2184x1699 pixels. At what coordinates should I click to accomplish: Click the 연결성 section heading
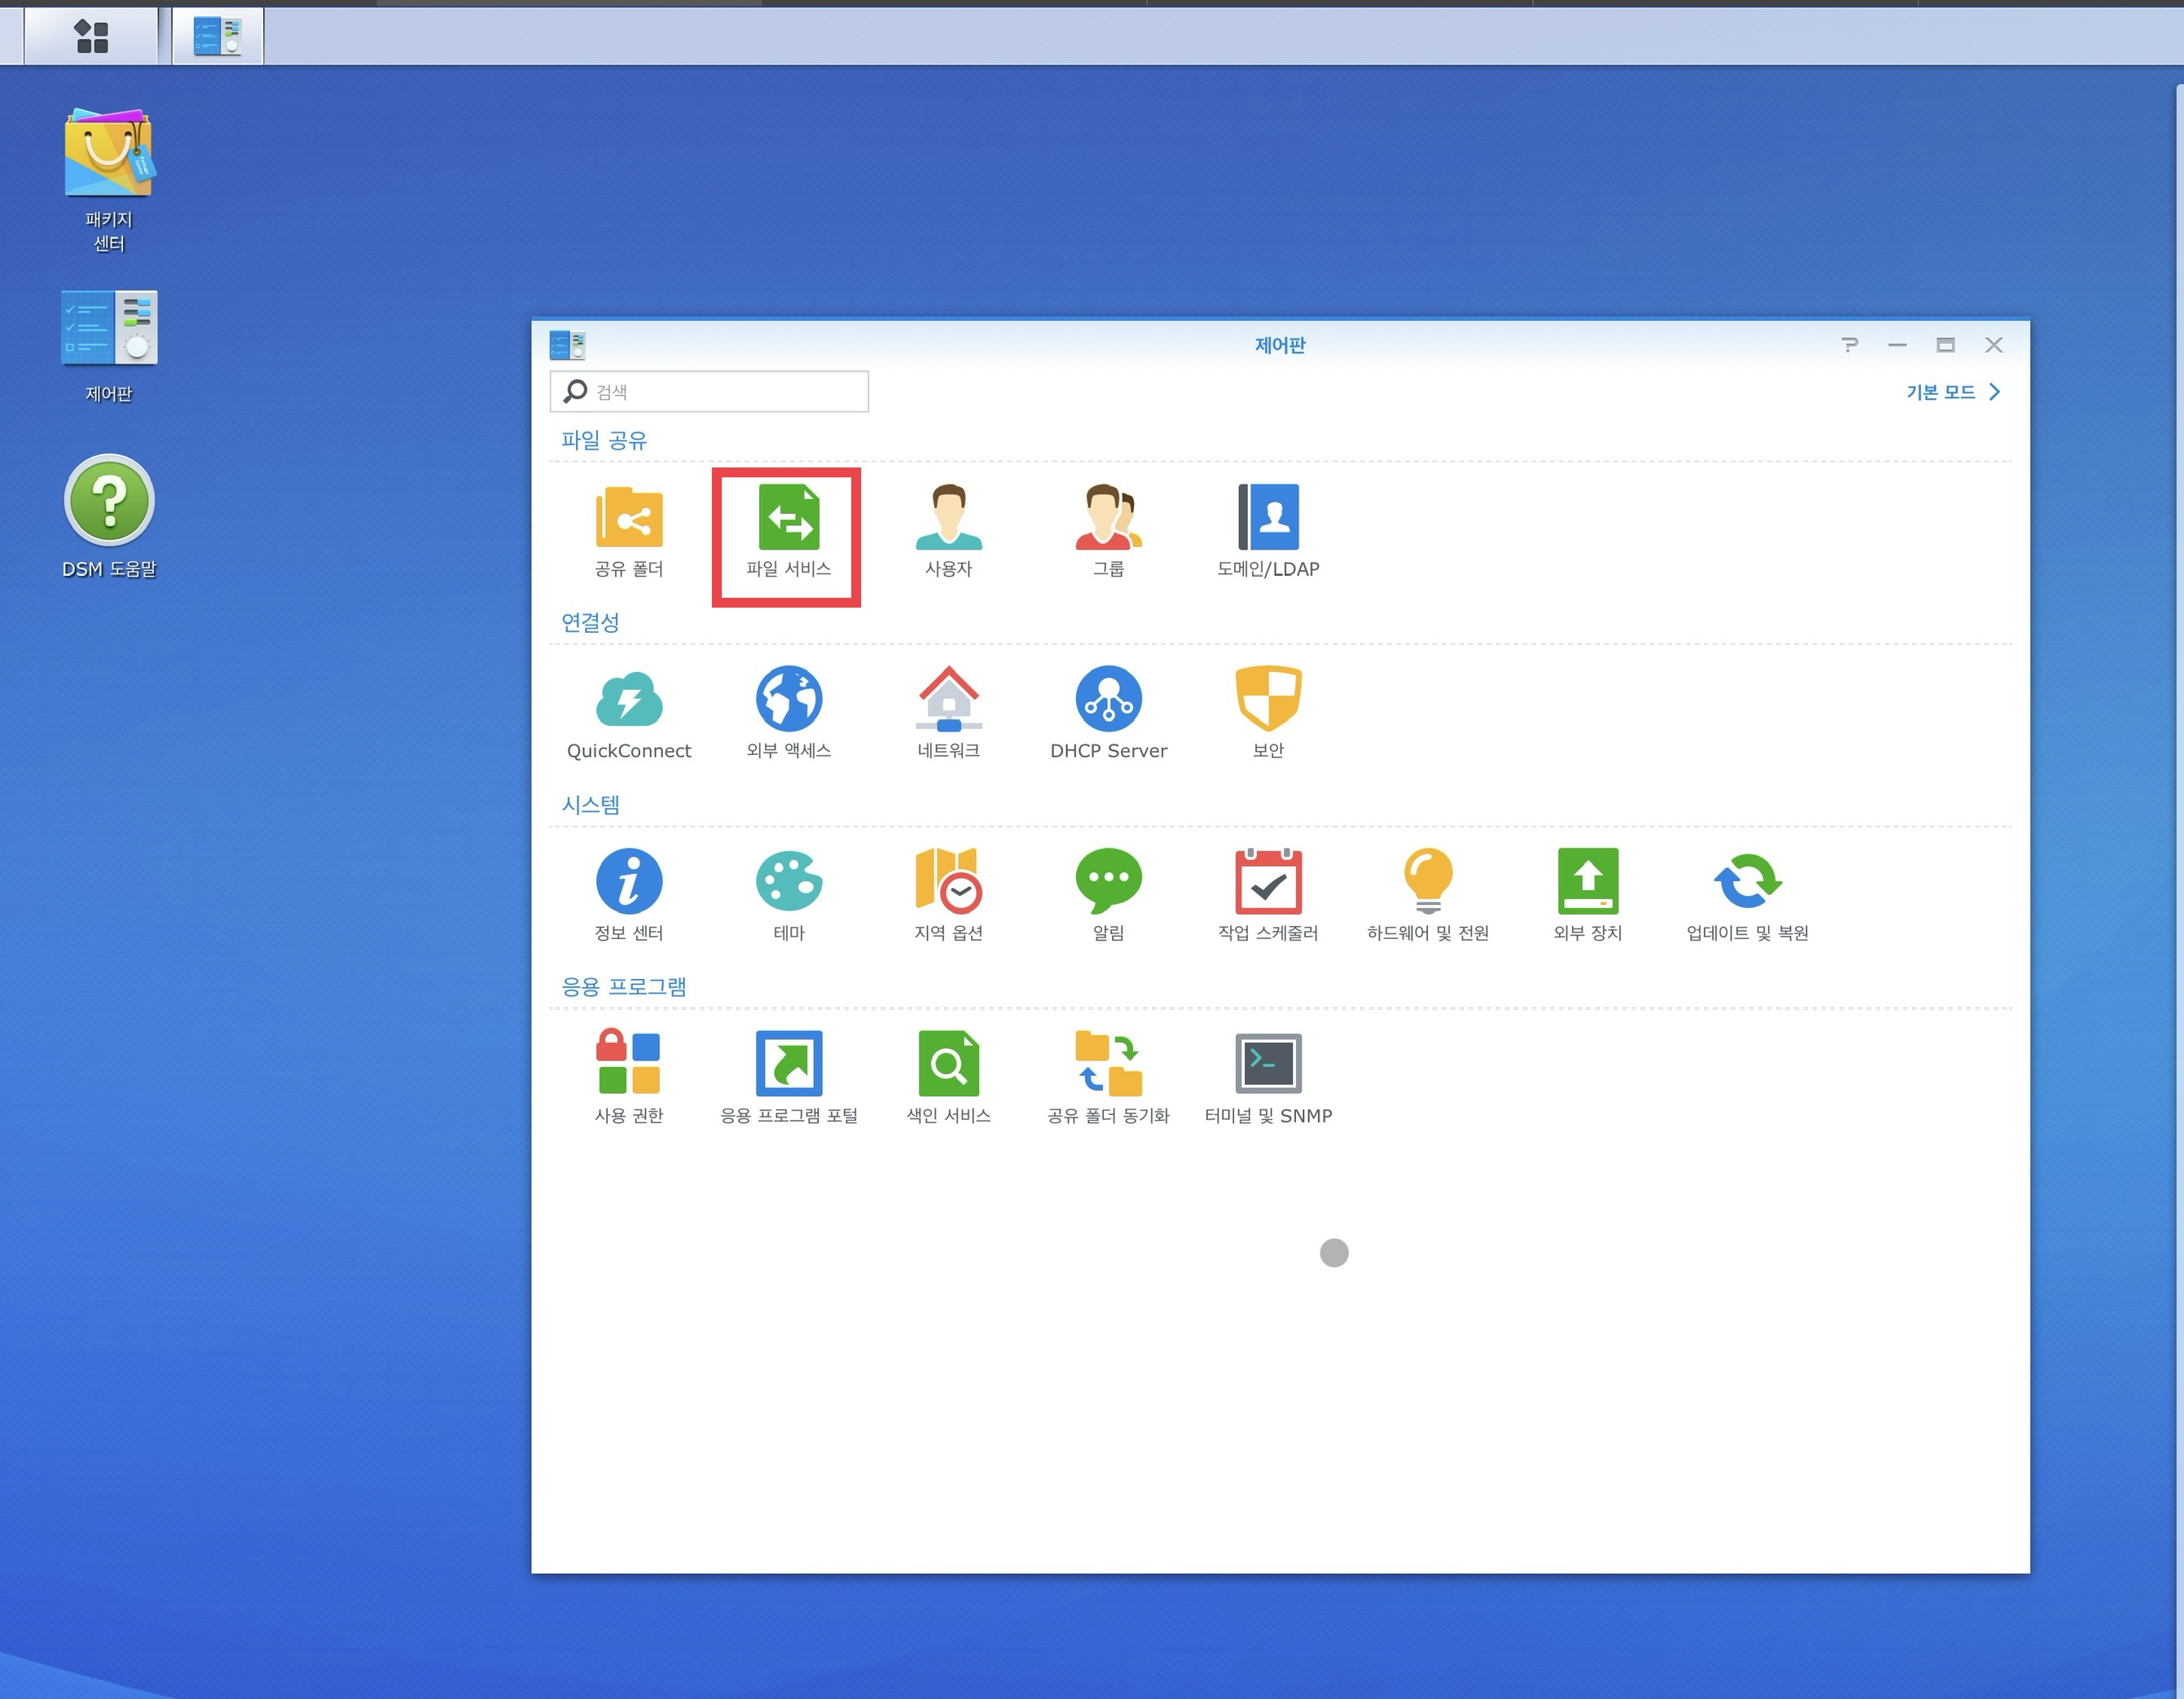coord(590,622)
